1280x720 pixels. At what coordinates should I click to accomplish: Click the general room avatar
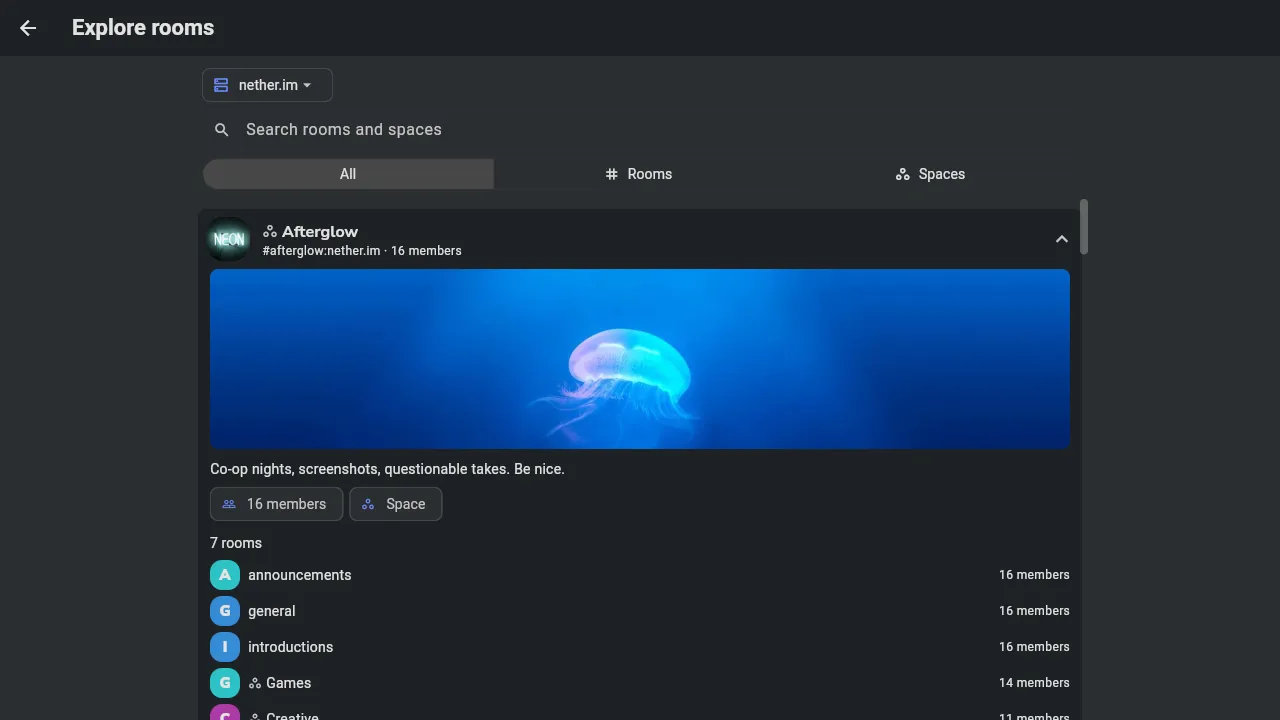coord(225,611)
